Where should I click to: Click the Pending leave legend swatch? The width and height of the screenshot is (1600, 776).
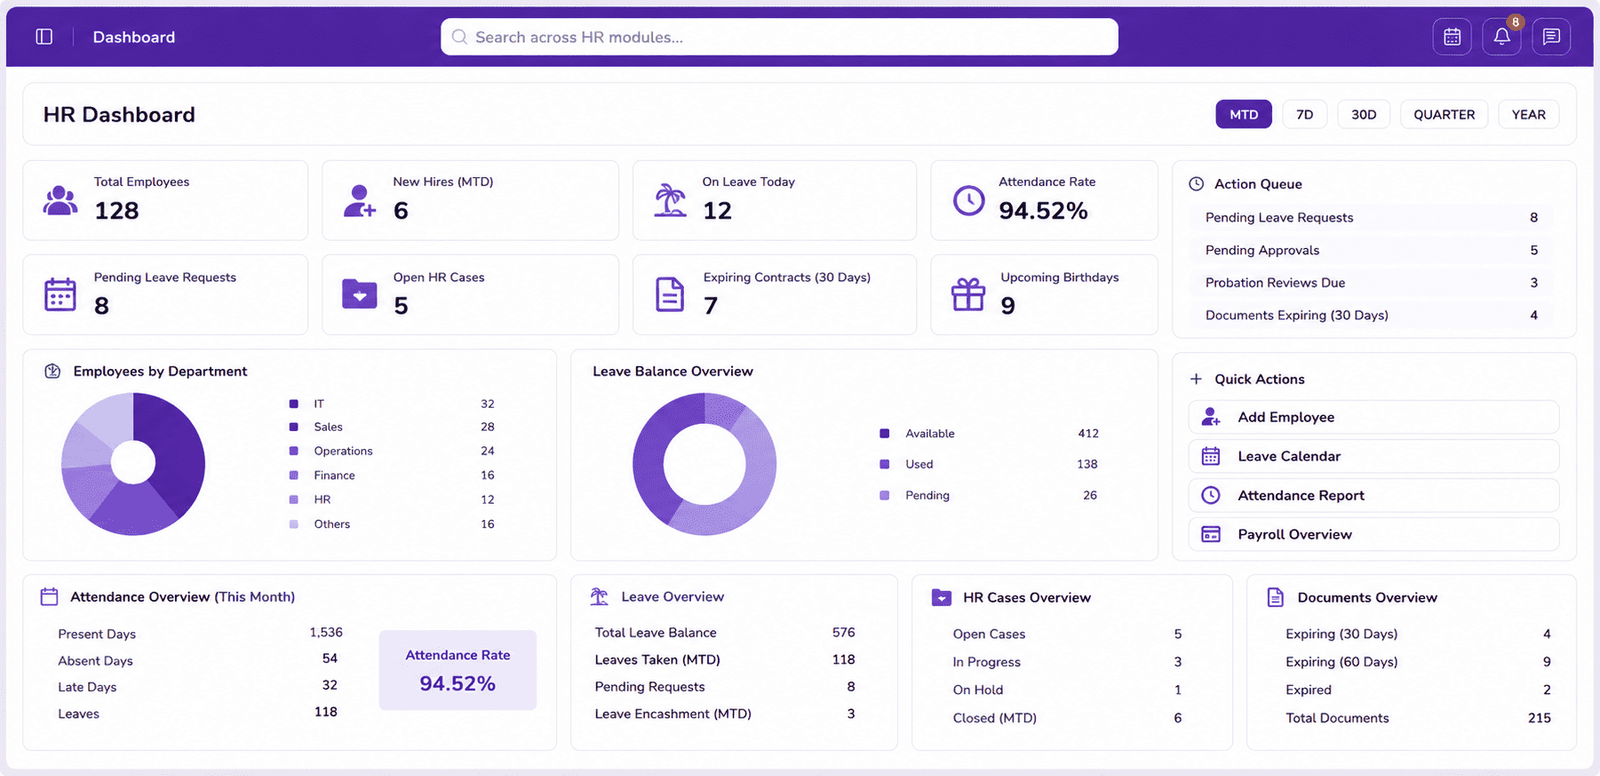pos(884,495)
